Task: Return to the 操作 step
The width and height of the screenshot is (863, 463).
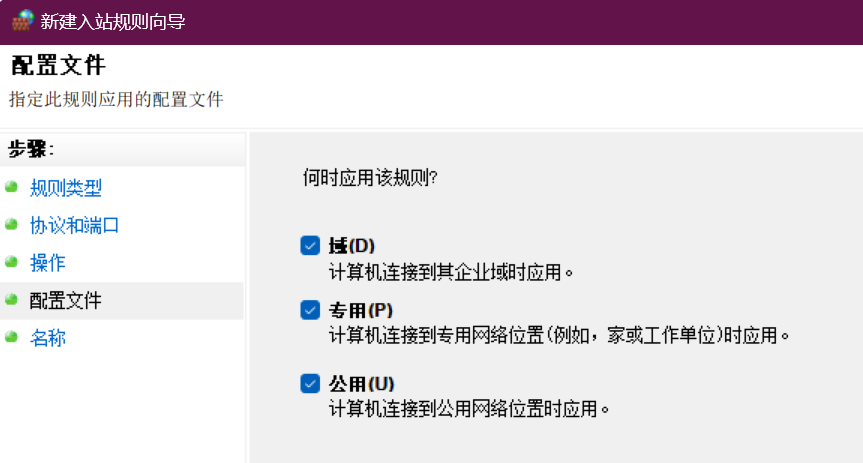Action: coord(48,263)
